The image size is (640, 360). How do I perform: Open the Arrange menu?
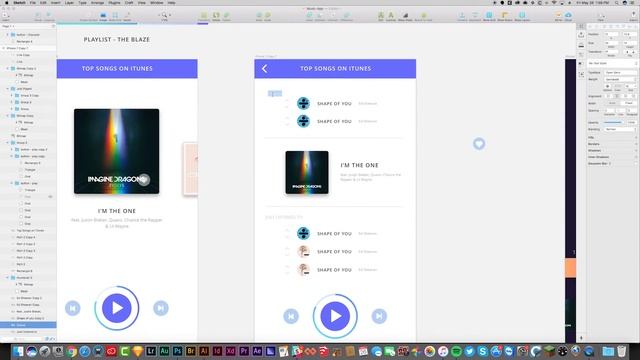(x=97, y=2)
